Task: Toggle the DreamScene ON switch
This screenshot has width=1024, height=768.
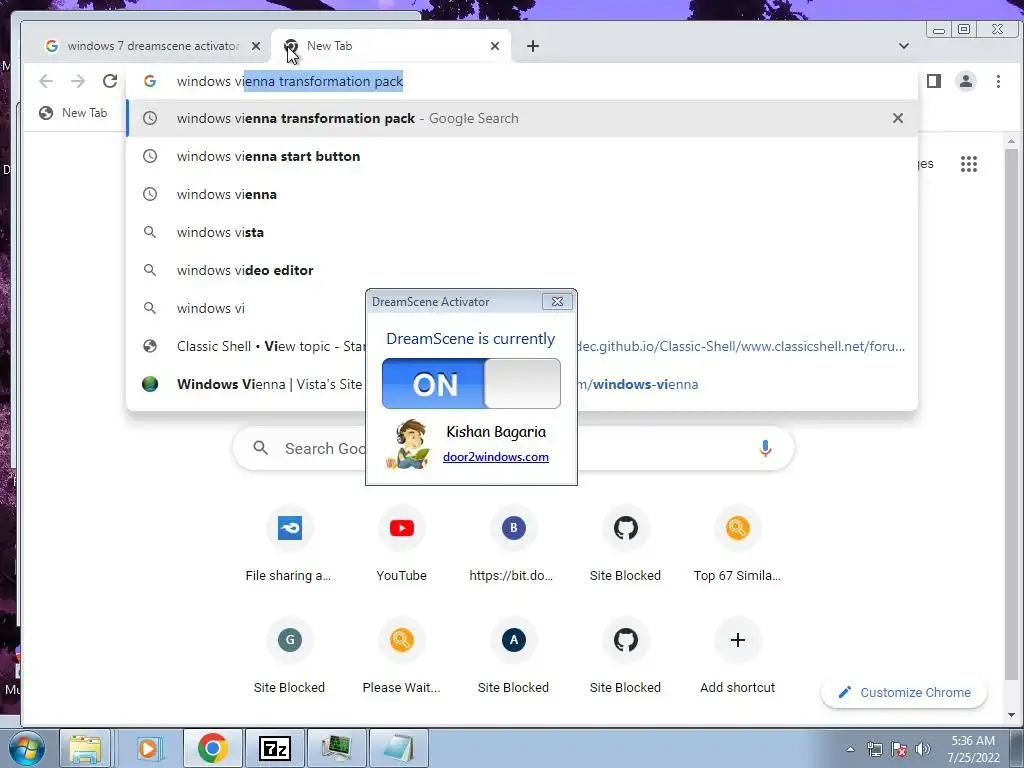Action: pyautogui.click(x=471, y=383)
